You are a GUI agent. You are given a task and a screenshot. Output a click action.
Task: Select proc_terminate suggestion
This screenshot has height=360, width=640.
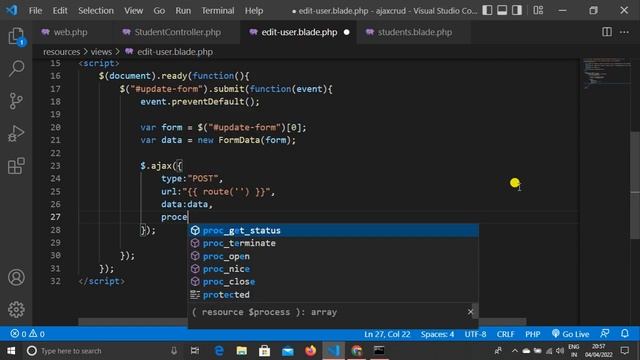coord(333,243)
